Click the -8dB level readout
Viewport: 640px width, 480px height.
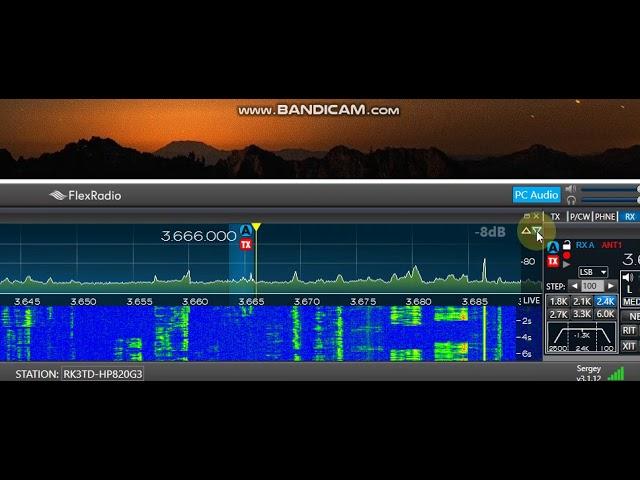point(490,232)
